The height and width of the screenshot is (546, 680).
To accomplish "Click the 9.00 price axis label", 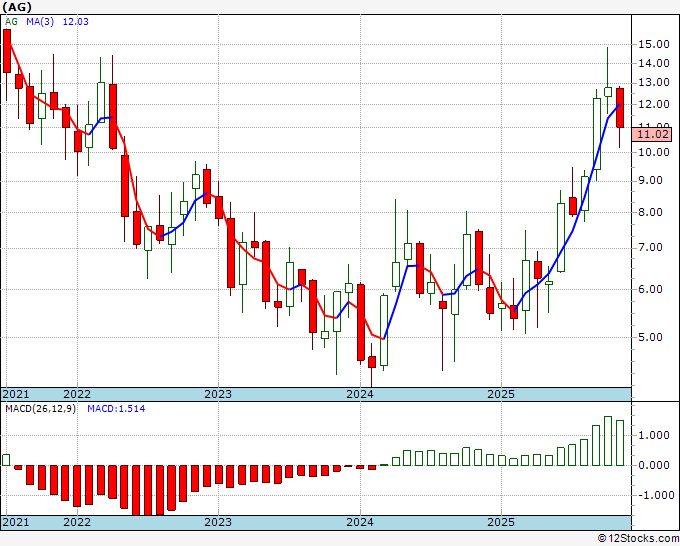I will (651, 181).
